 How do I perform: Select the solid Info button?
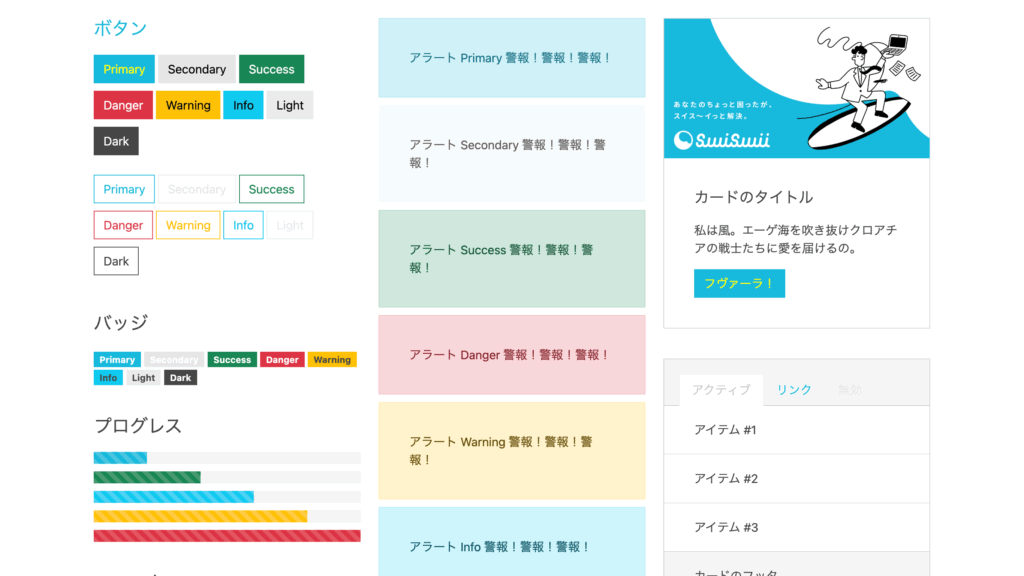click(243, 105)
